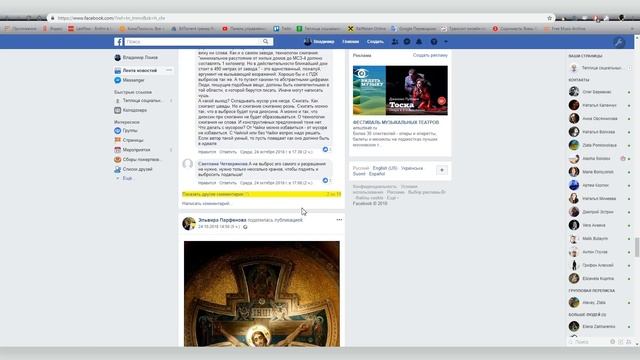Image resolution: width=640 pixels, height=360 pixels.
Task: Open Теплица социальных shortcut in left sidebar
Action: (138, 100)
